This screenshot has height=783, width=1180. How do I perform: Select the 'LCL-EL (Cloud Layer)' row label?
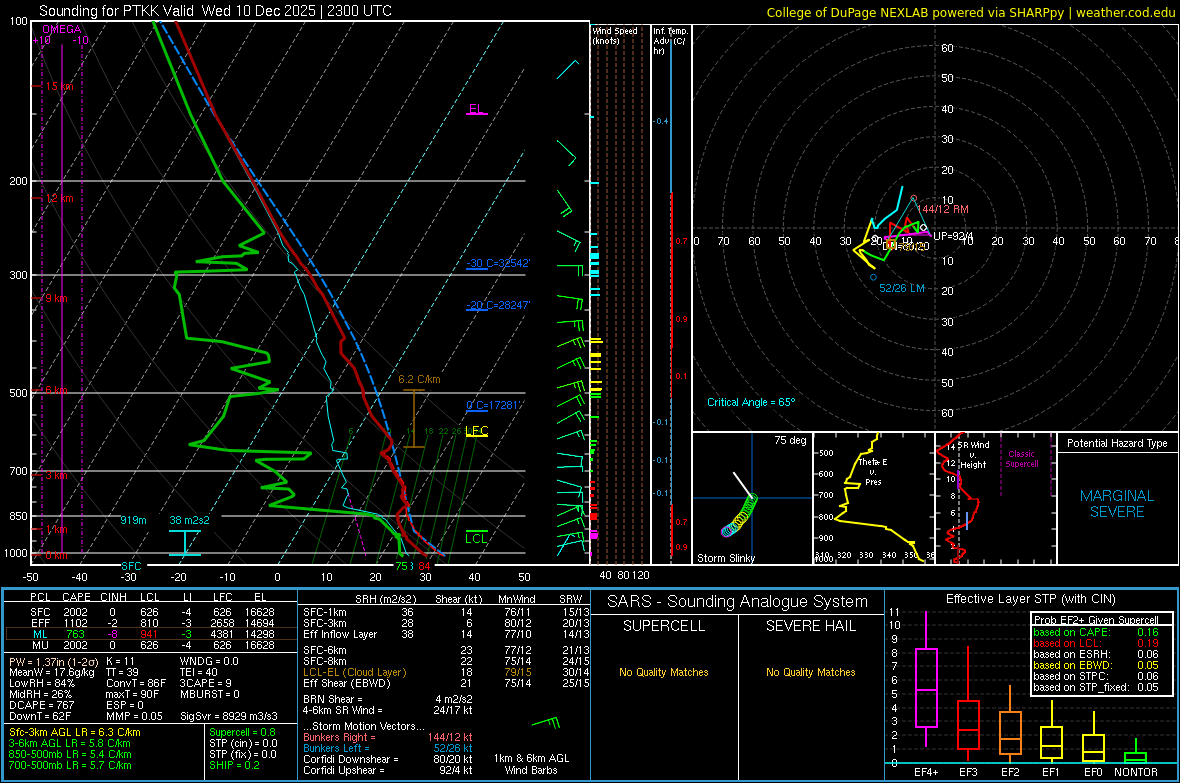point(354,672)
